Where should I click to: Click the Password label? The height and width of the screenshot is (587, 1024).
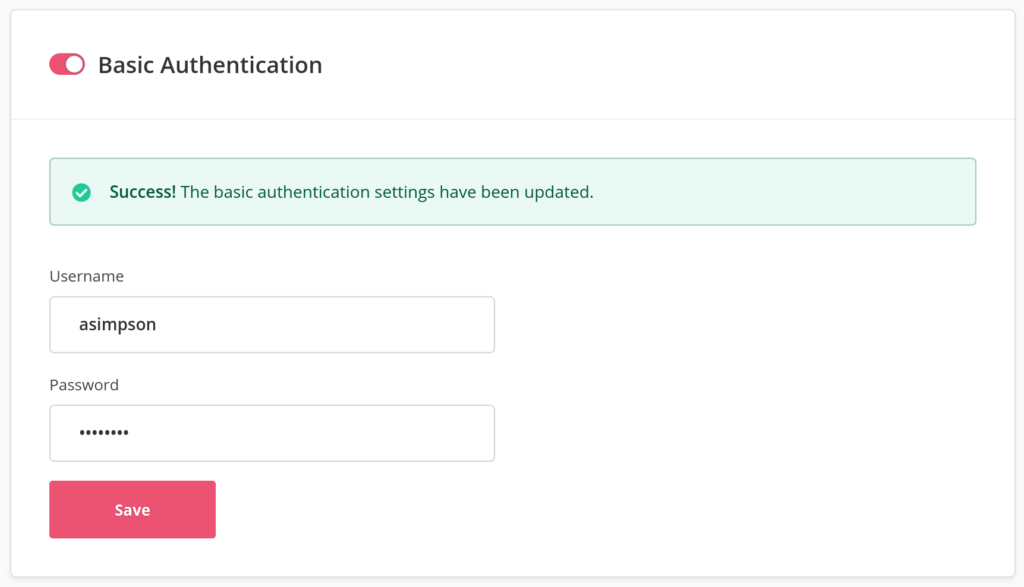[83, 384]
